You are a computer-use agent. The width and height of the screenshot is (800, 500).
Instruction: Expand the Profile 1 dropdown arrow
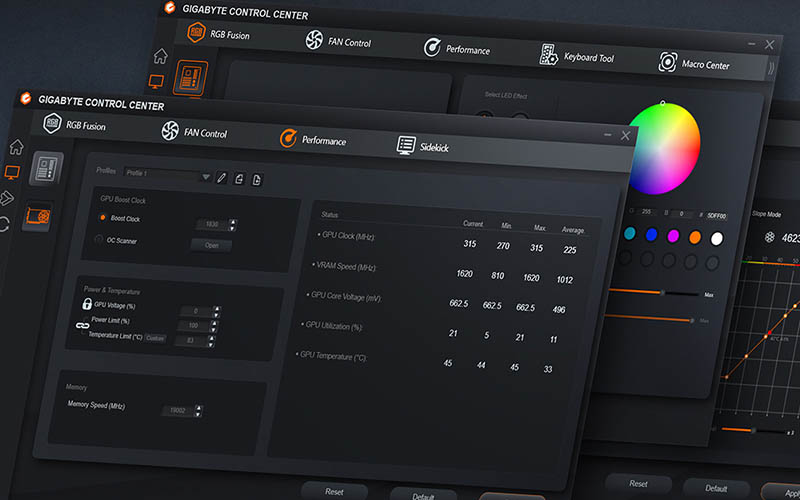point(206,177)
